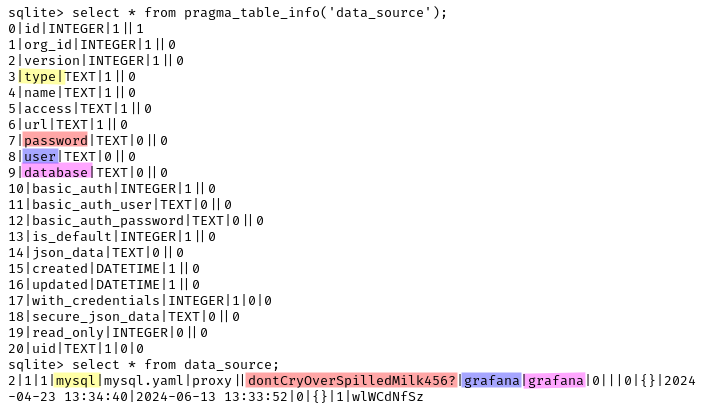Click the 'org_id' column row
The height and width of the screenshot is (405, 701).
[92, 45]
